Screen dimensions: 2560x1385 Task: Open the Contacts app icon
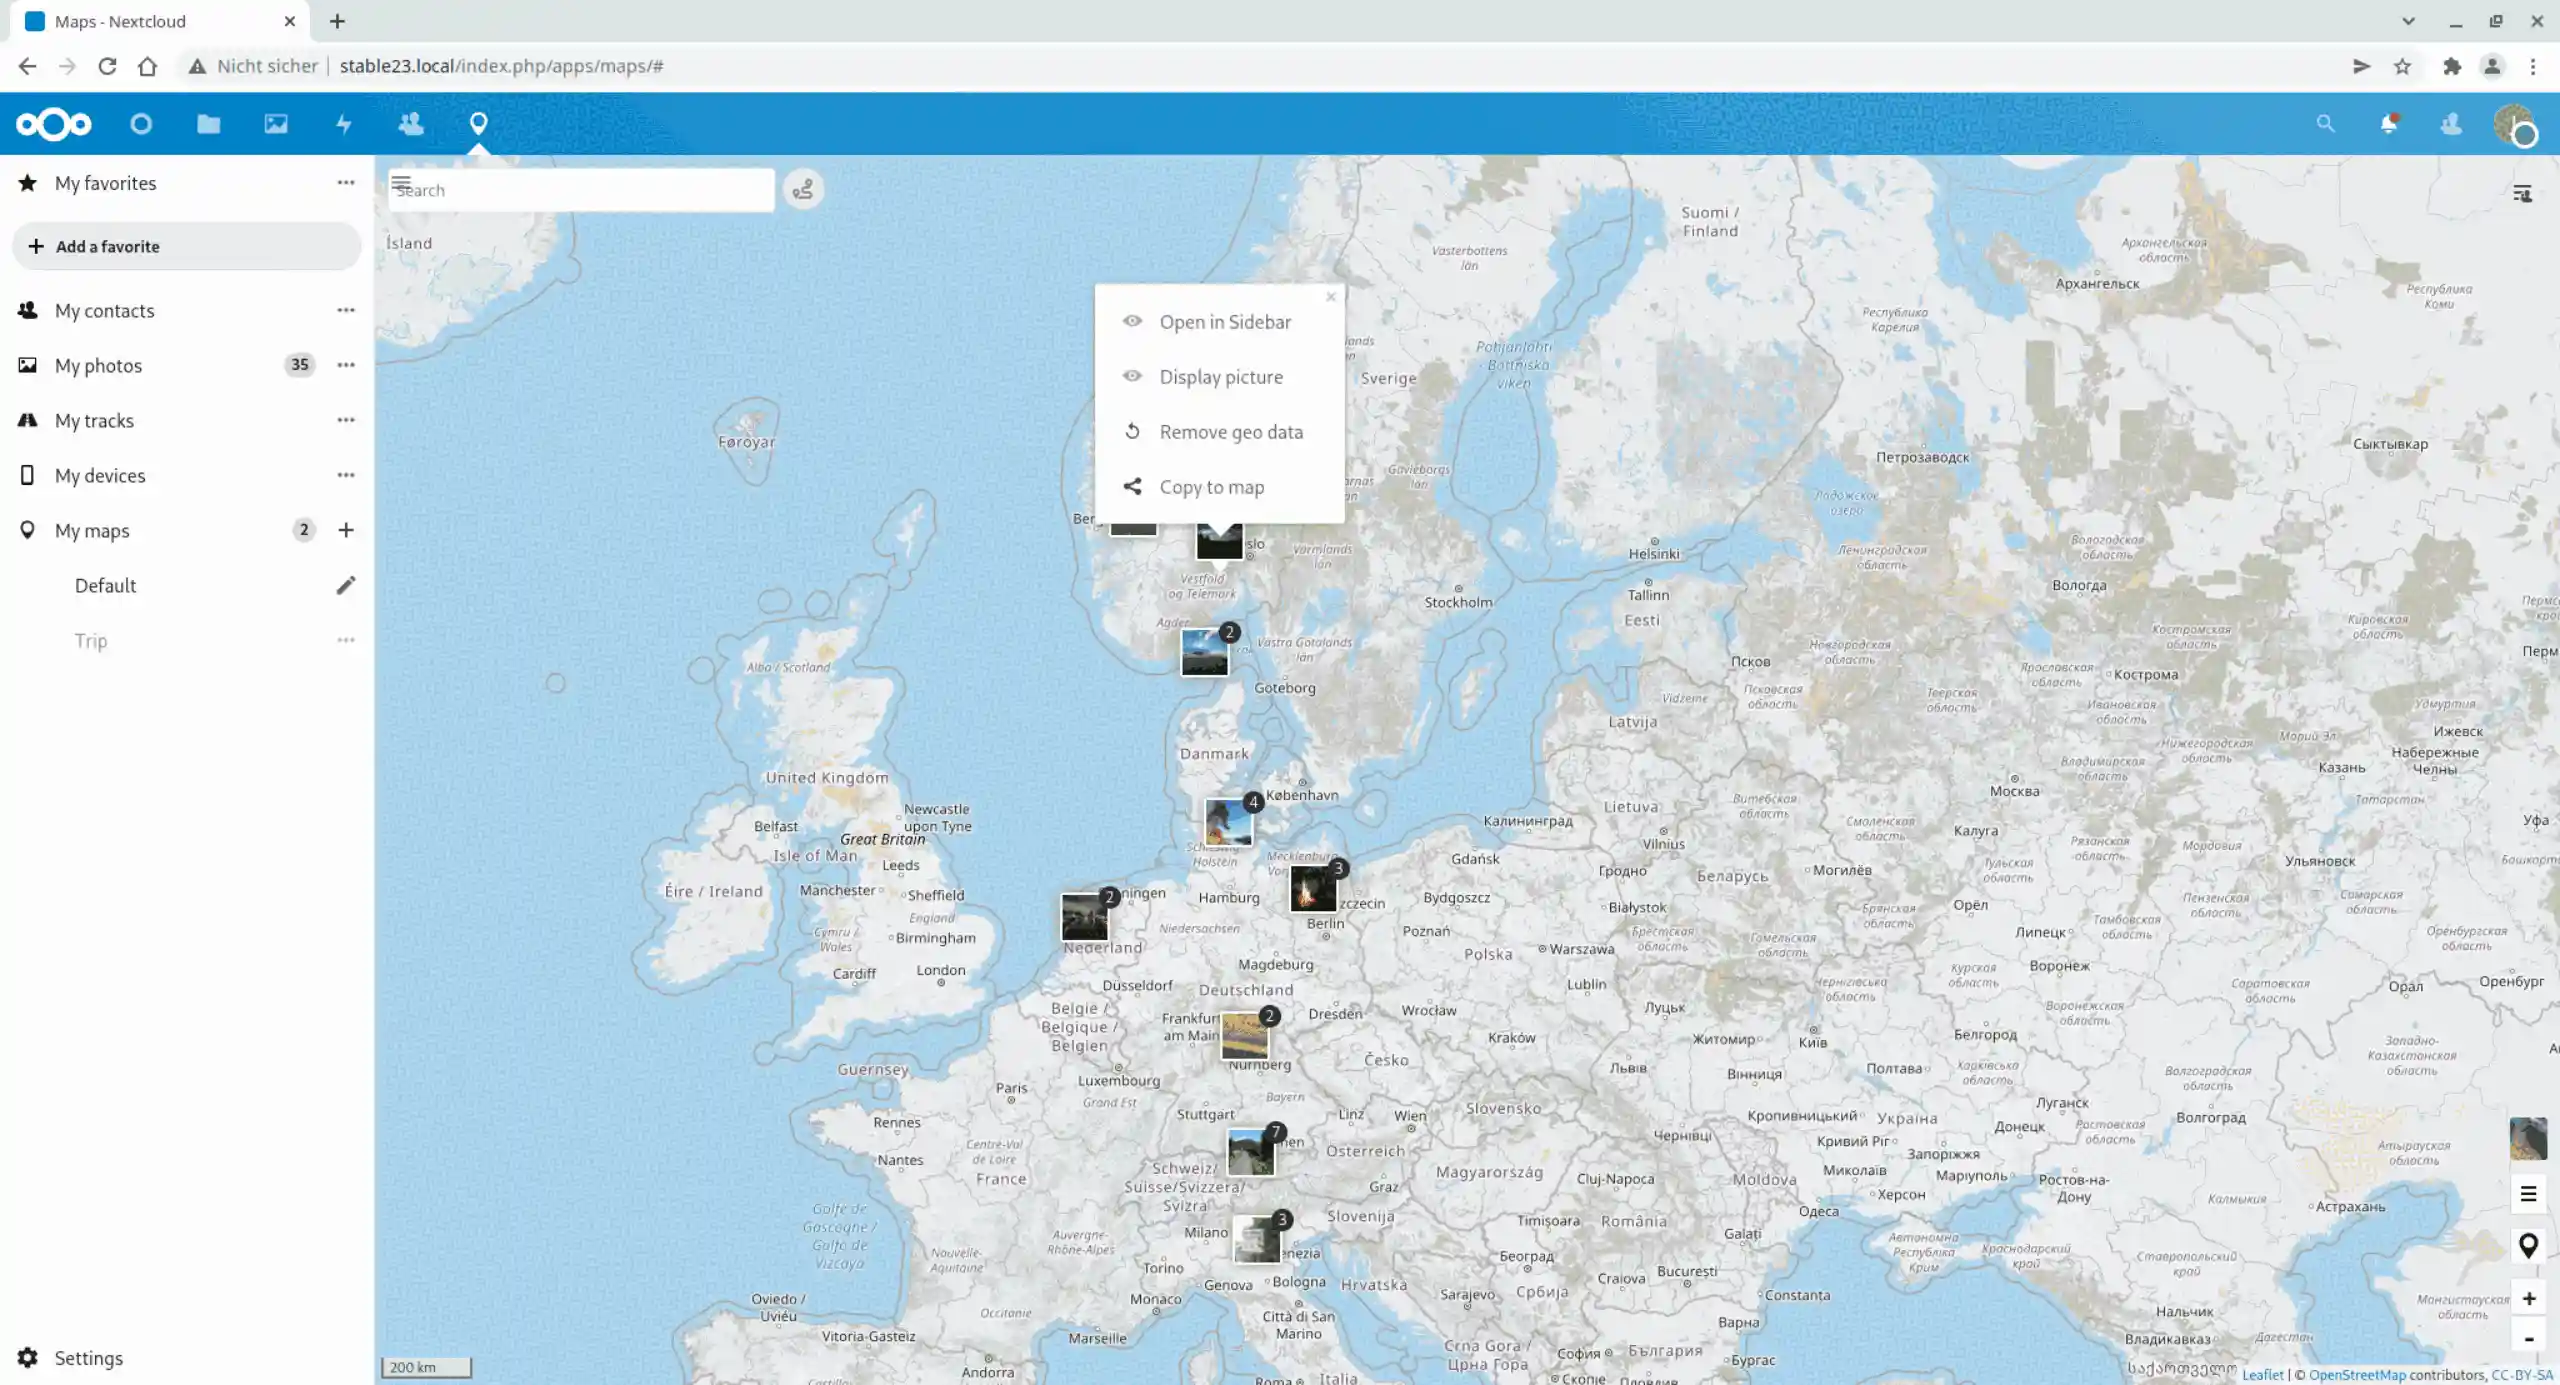(411, 124)
